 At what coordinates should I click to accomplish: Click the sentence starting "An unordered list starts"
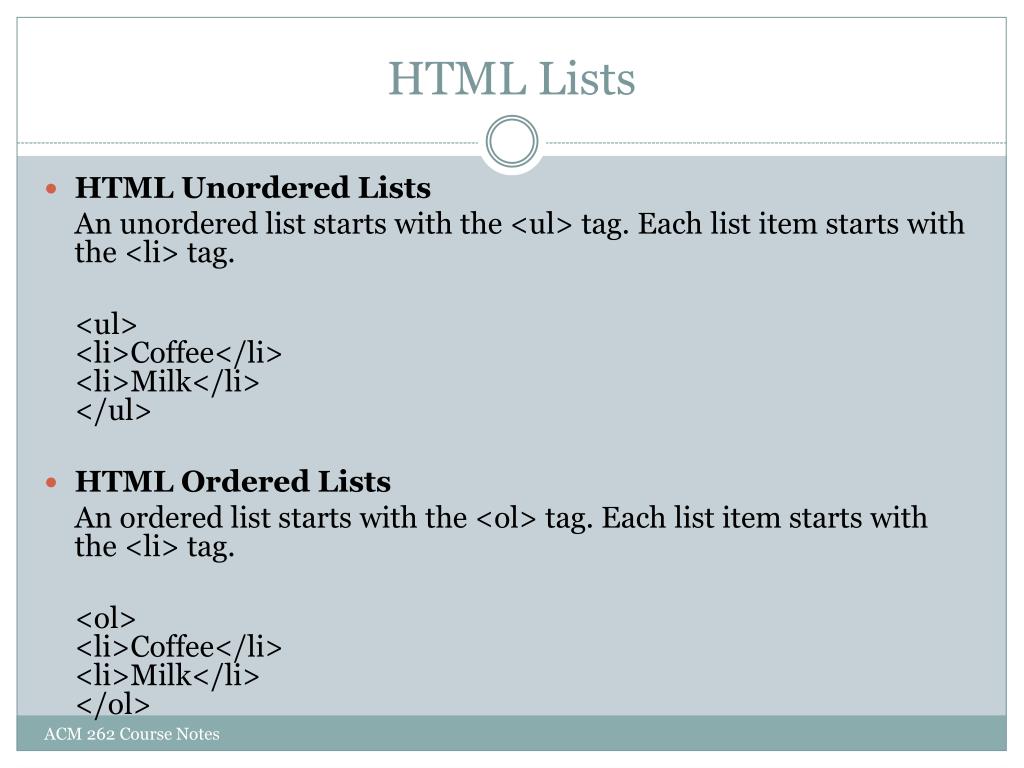(520, 223)
